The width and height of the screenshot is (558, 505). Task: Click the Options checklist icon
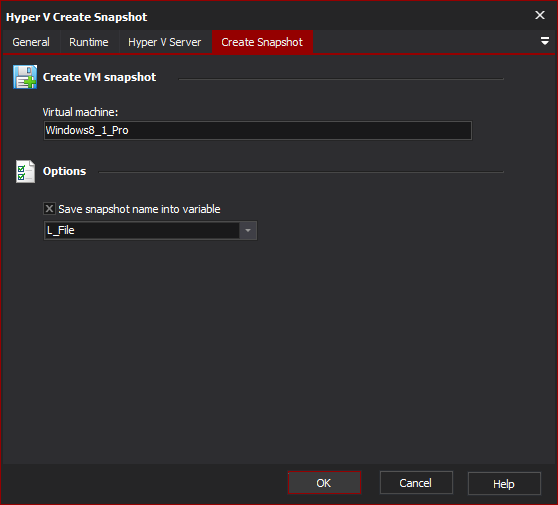point(25,172)
